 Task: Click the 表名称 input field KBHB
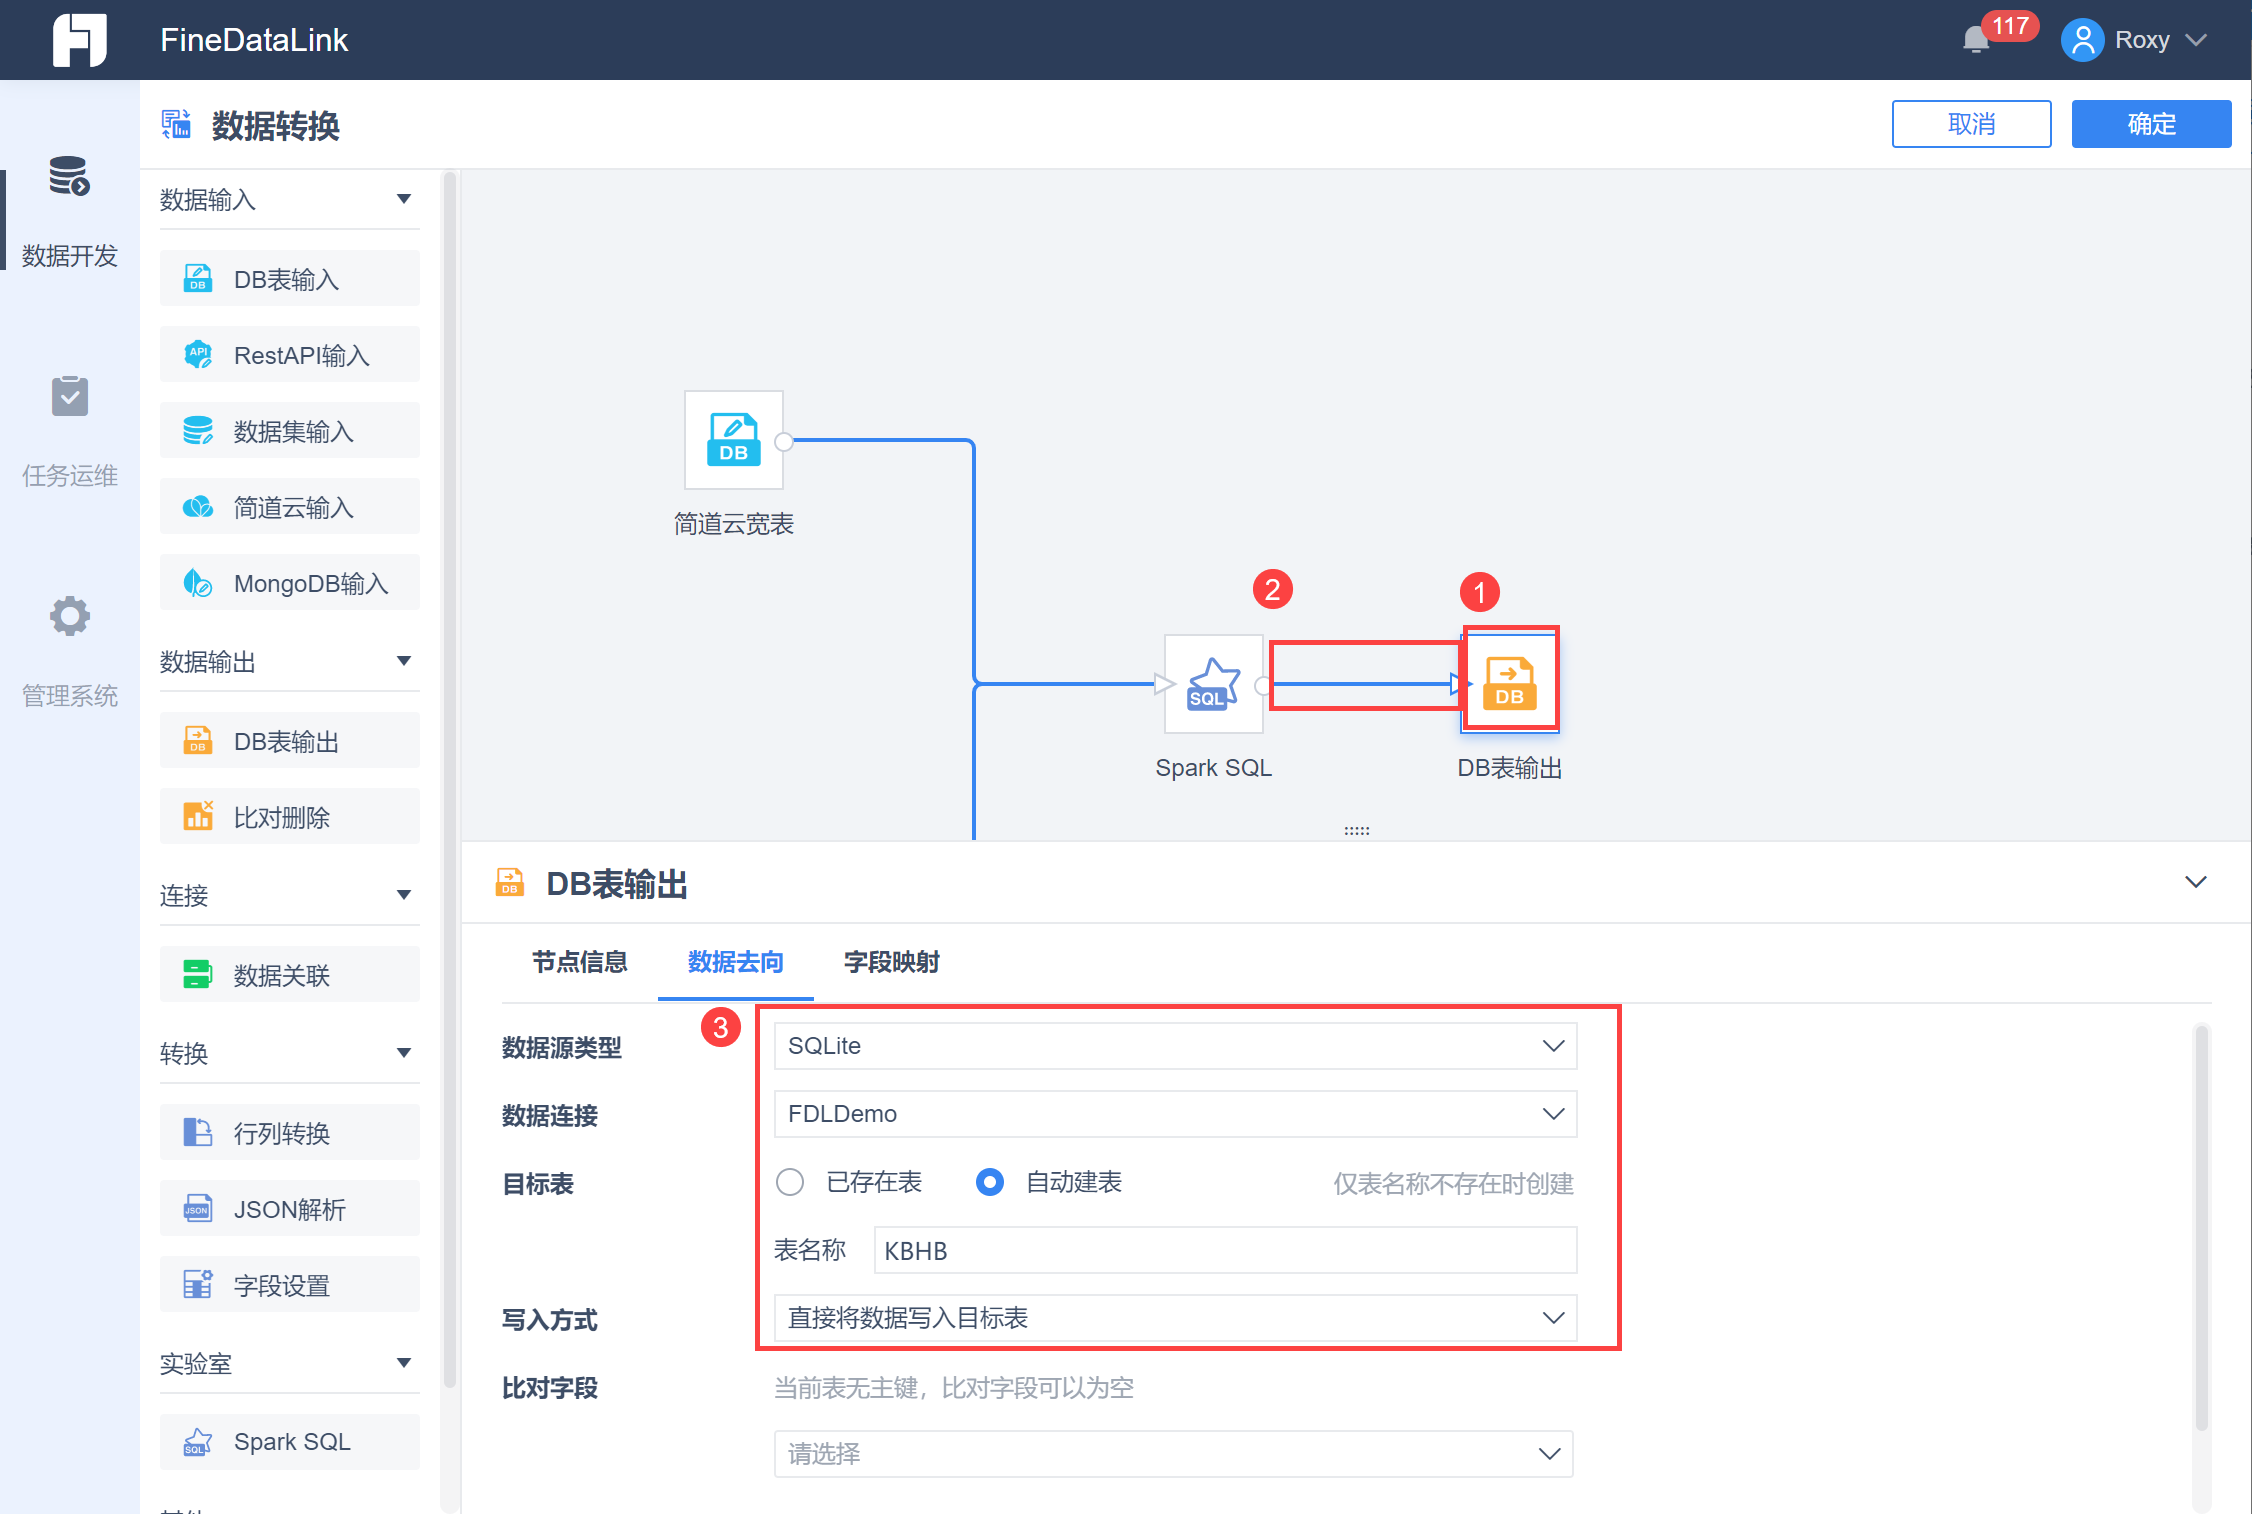[x=1224, y=1251]
